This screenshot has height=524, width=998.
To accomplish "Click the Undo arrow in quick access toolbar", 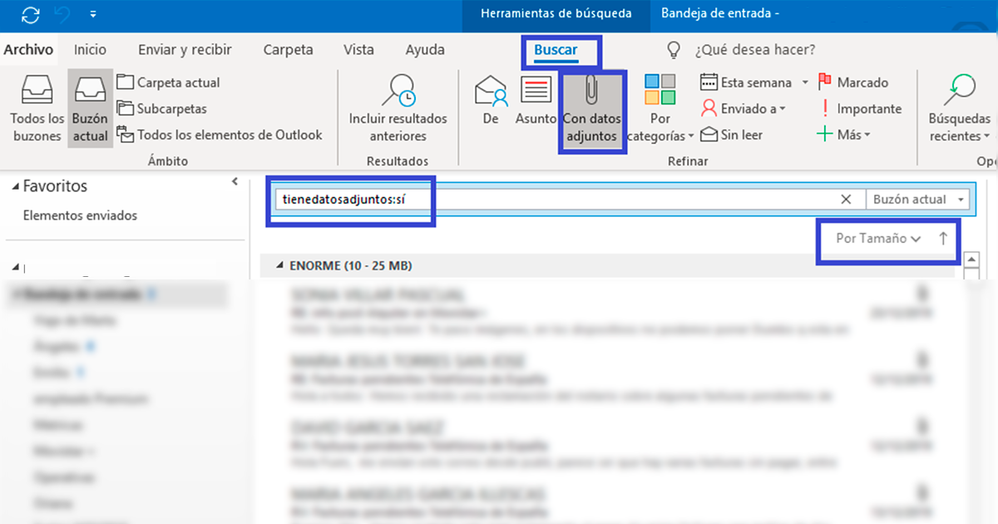I will click(62, 14).
